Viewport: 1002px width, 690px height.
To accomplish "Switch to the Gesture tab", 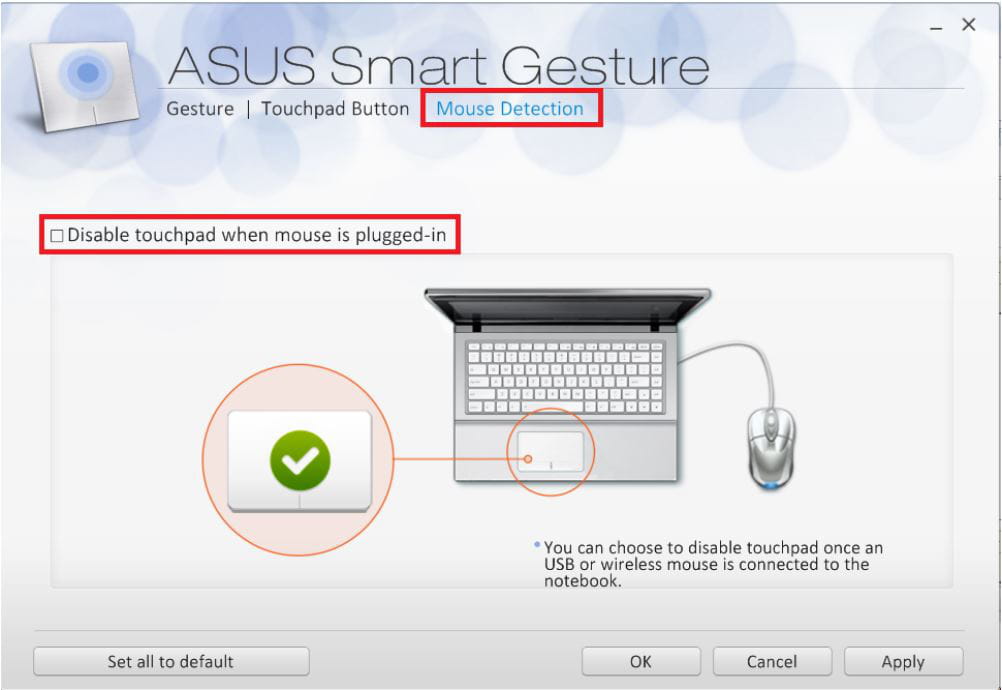I will click(x=200, y=109).
